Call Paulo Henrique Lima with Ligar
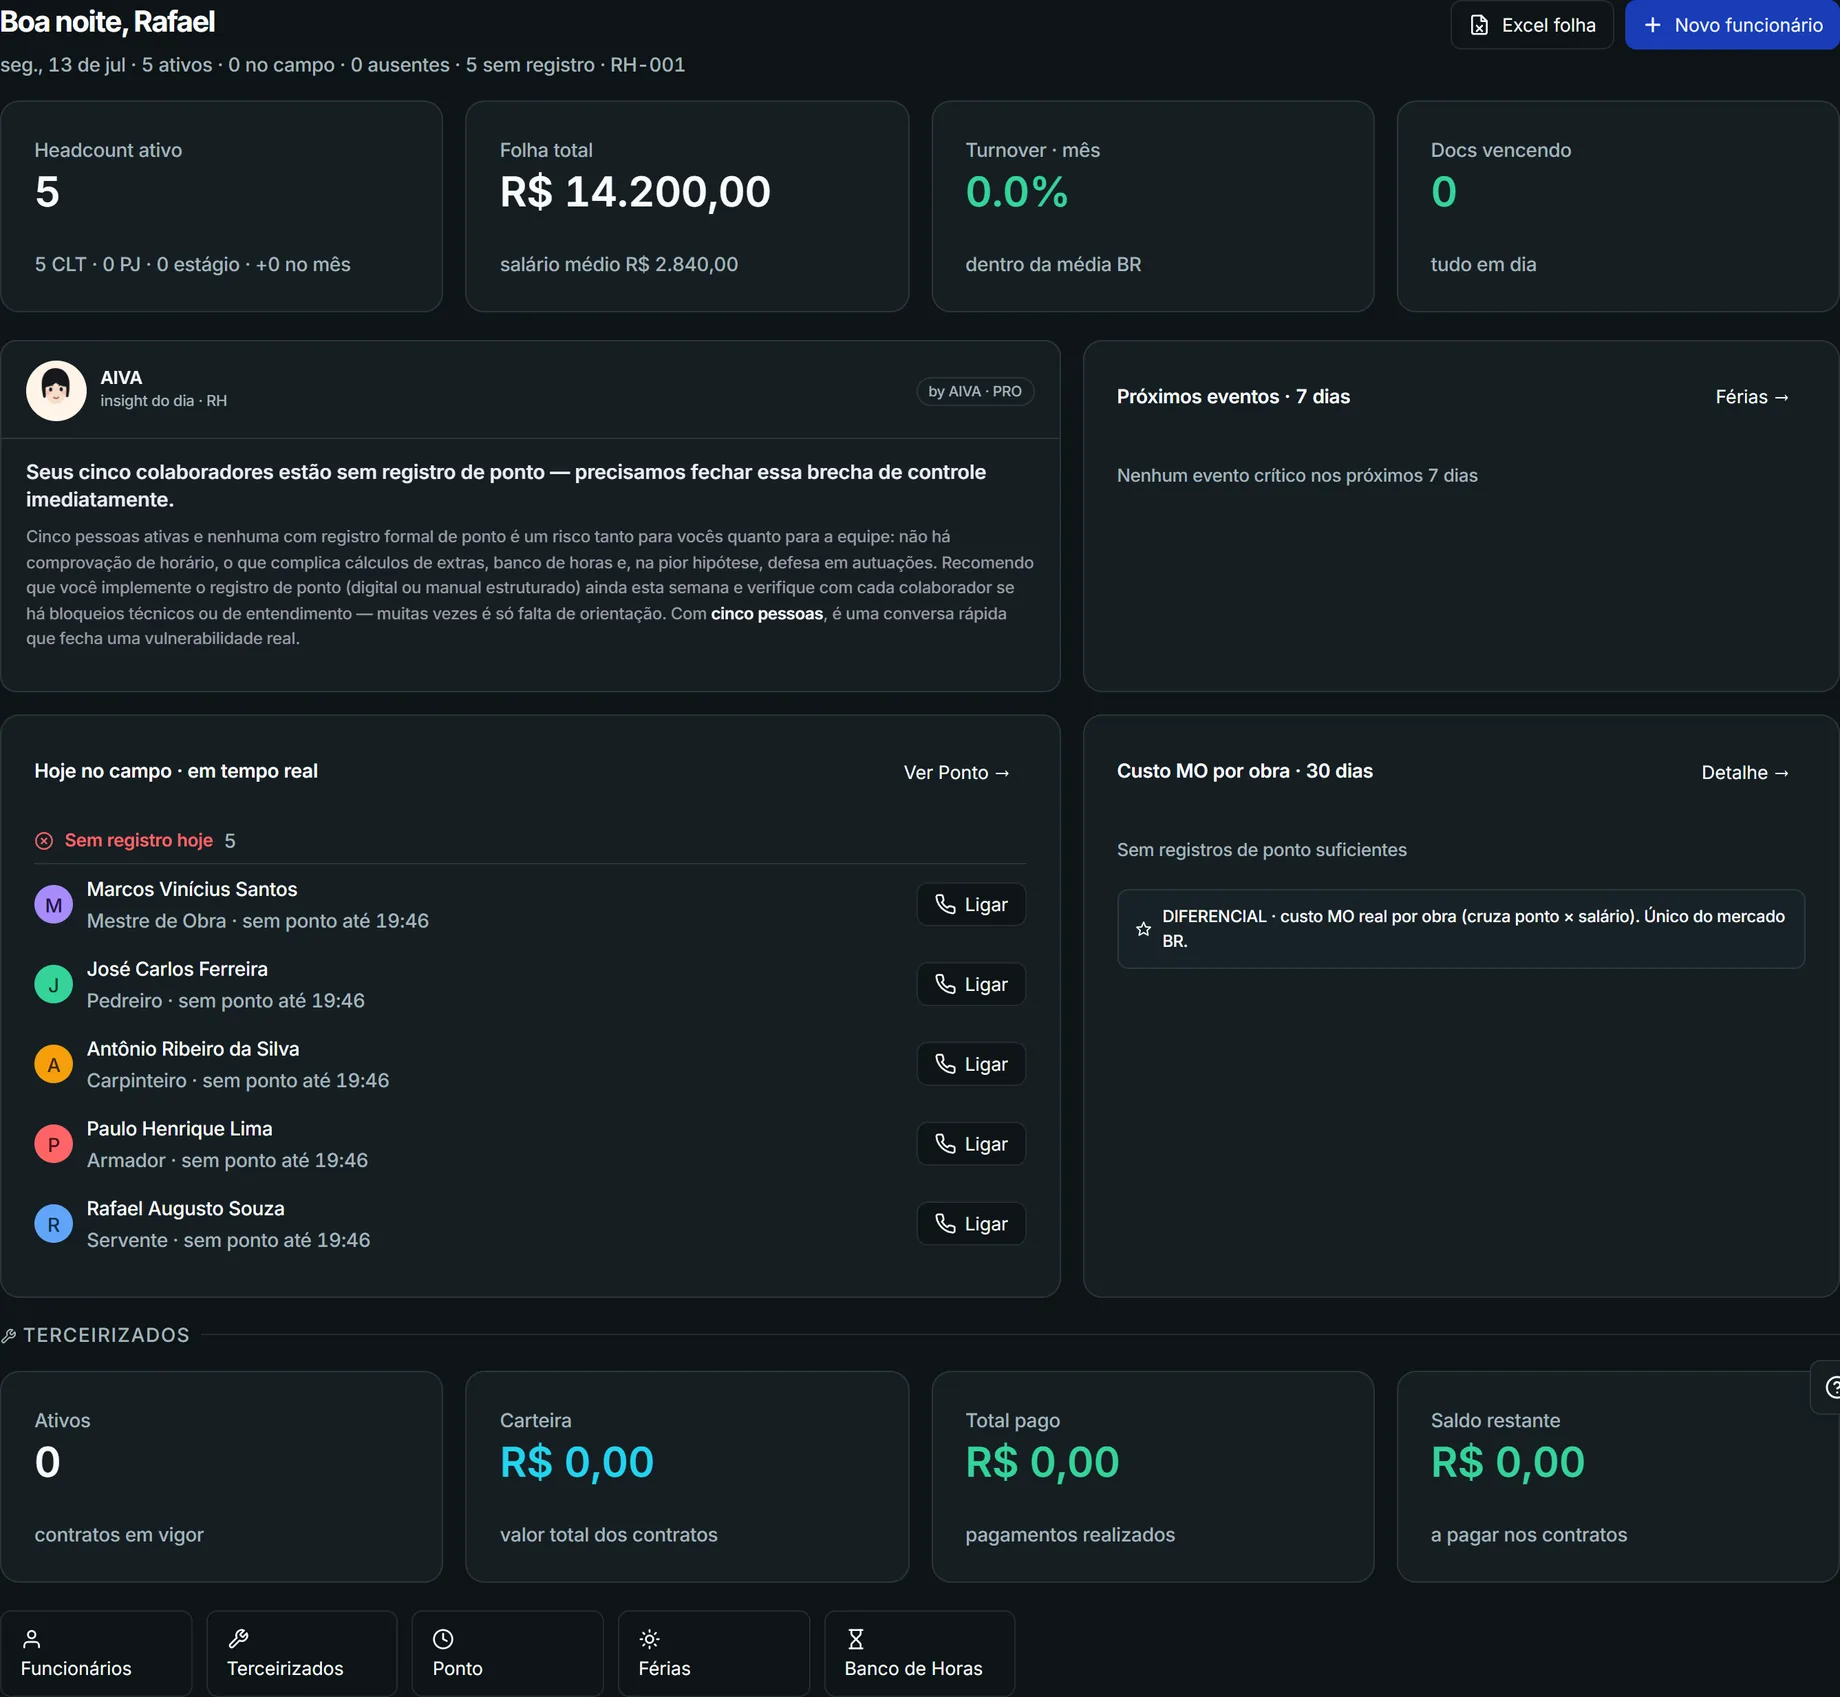The image size is (1840, 1697). [971, 1144]
